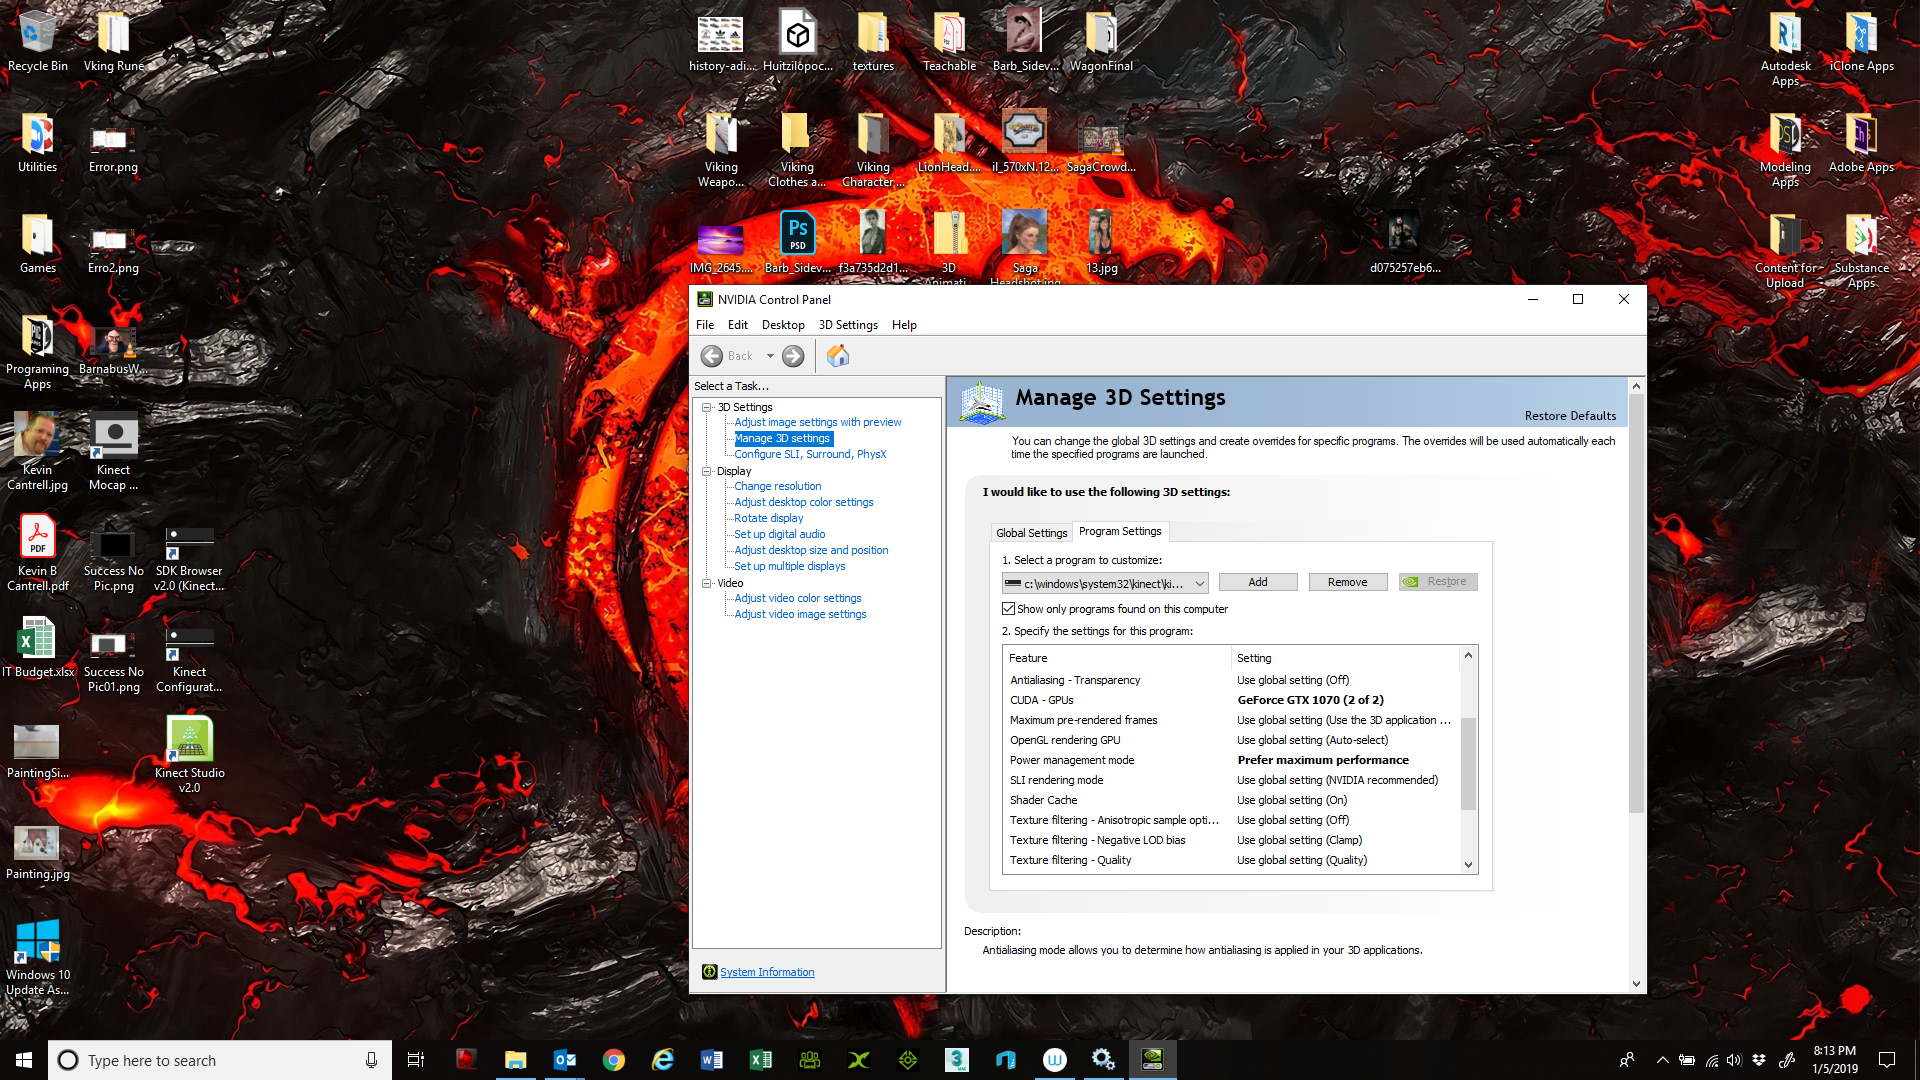
Task: Collapse the Display tree node
Action: coord(707,471)
